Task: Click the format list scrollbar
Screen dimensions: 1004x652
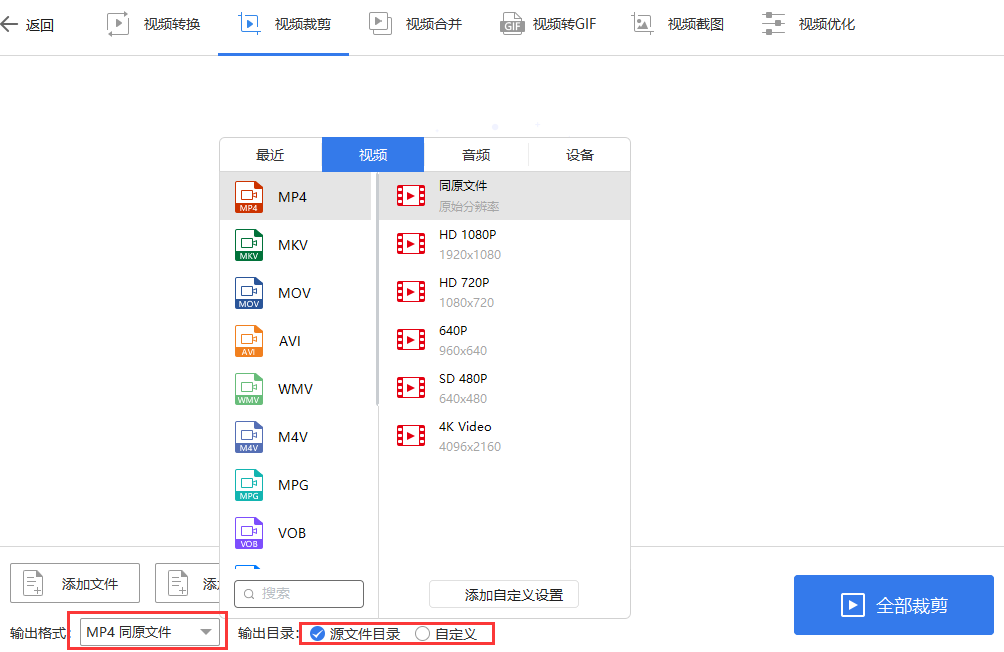Action: tap(377, 289)
